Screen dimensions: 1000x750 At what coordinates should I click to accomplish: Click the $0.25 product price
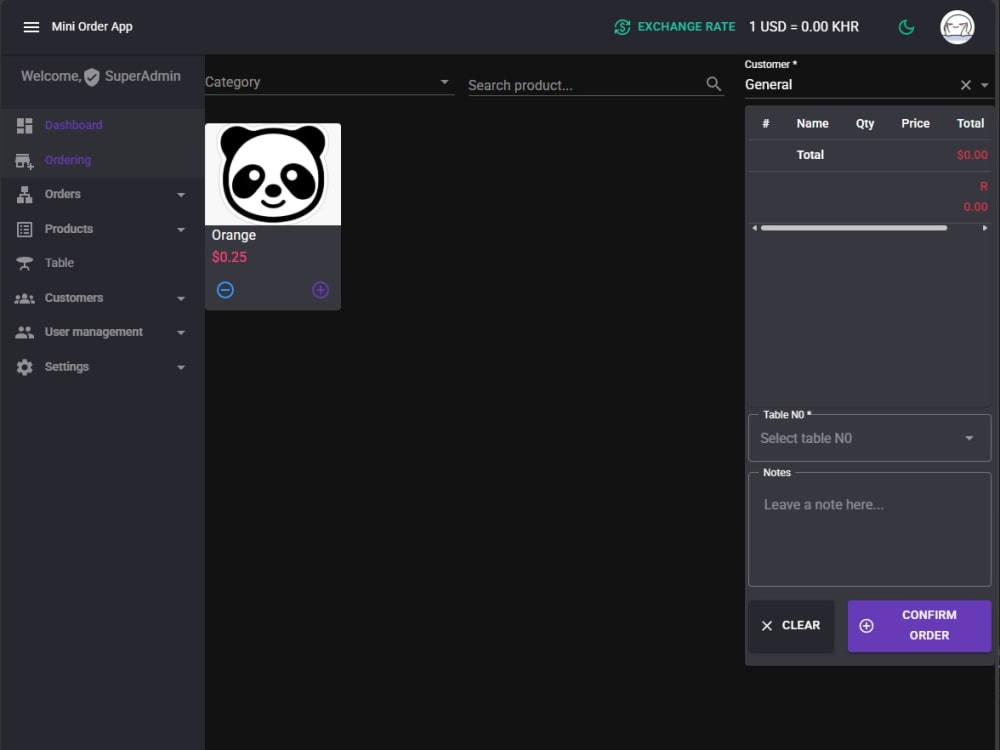point(230,257)
